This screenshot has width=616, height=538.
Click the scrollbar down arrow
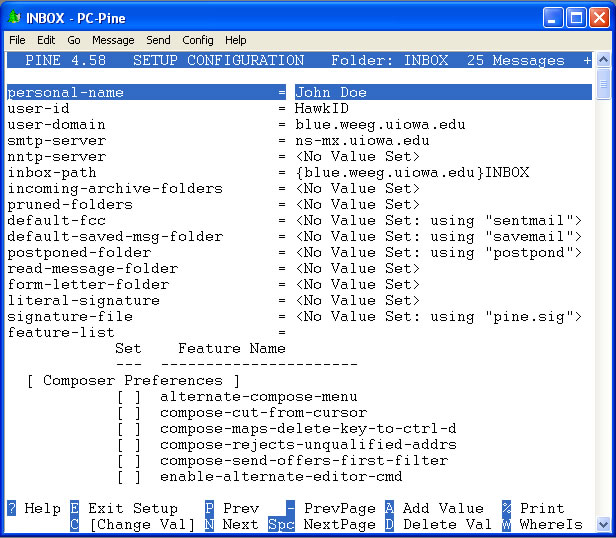coord(603,524)
